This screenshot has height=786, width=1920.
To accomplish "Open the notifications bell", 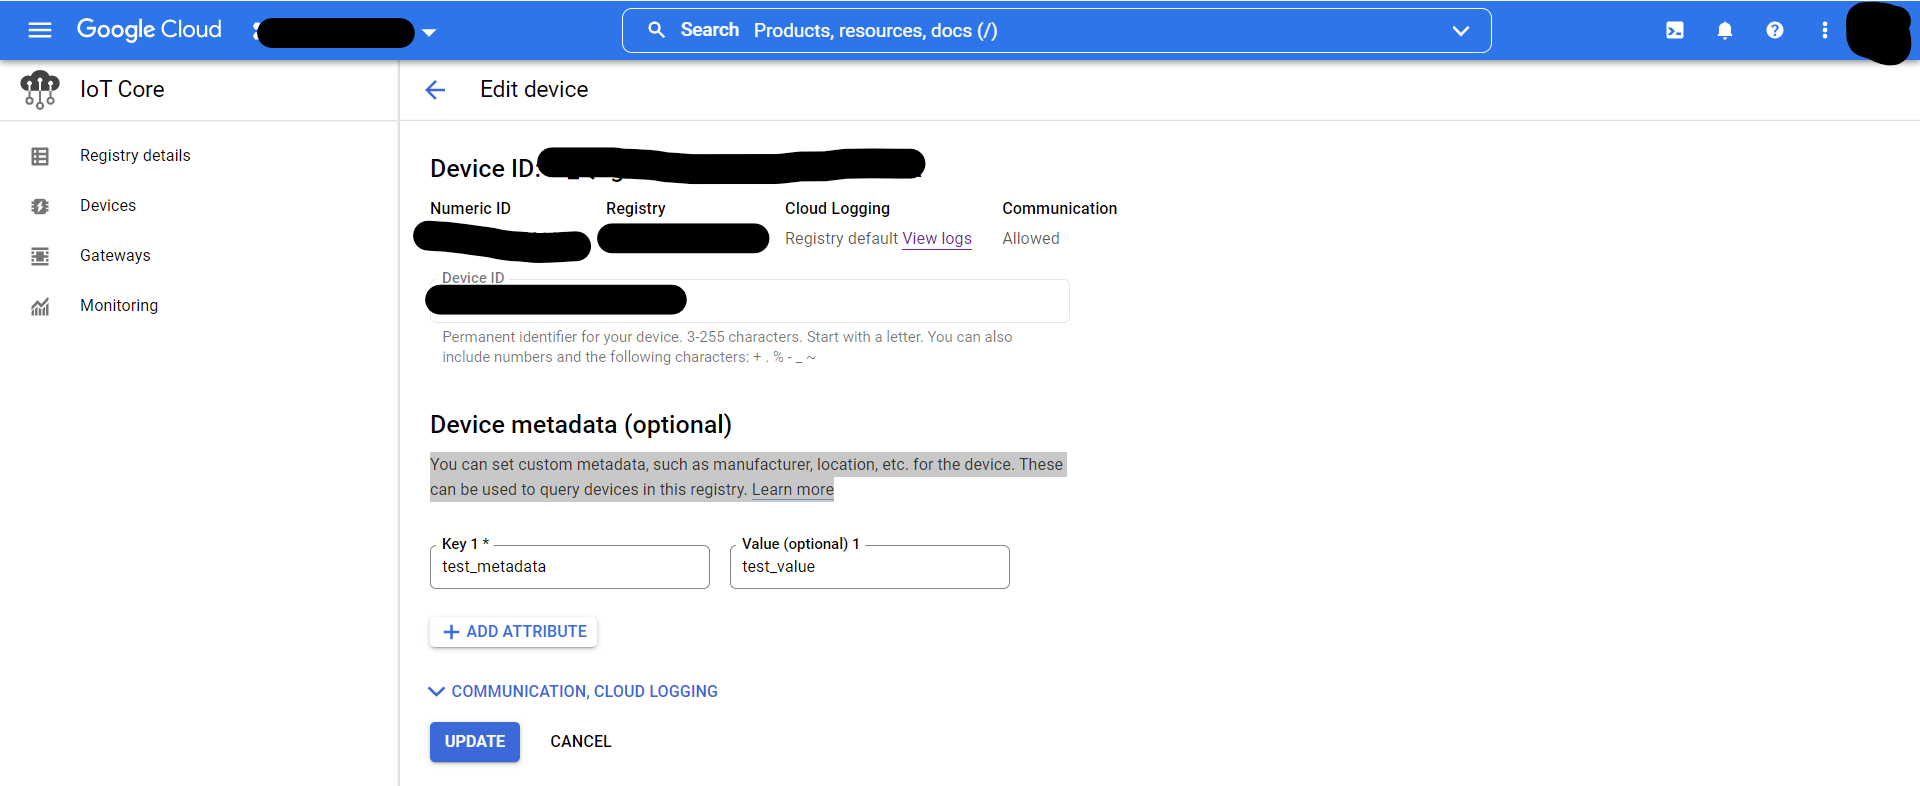I will pos(1725,30).
